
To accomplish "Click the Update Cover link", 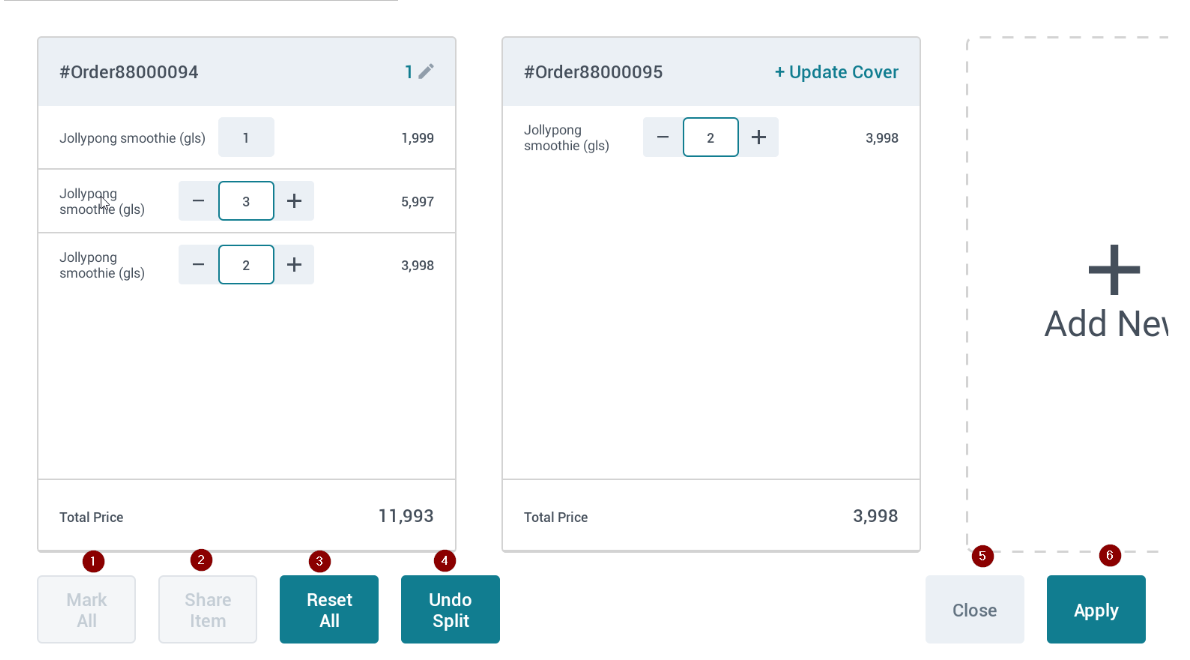I will [836, 72].
